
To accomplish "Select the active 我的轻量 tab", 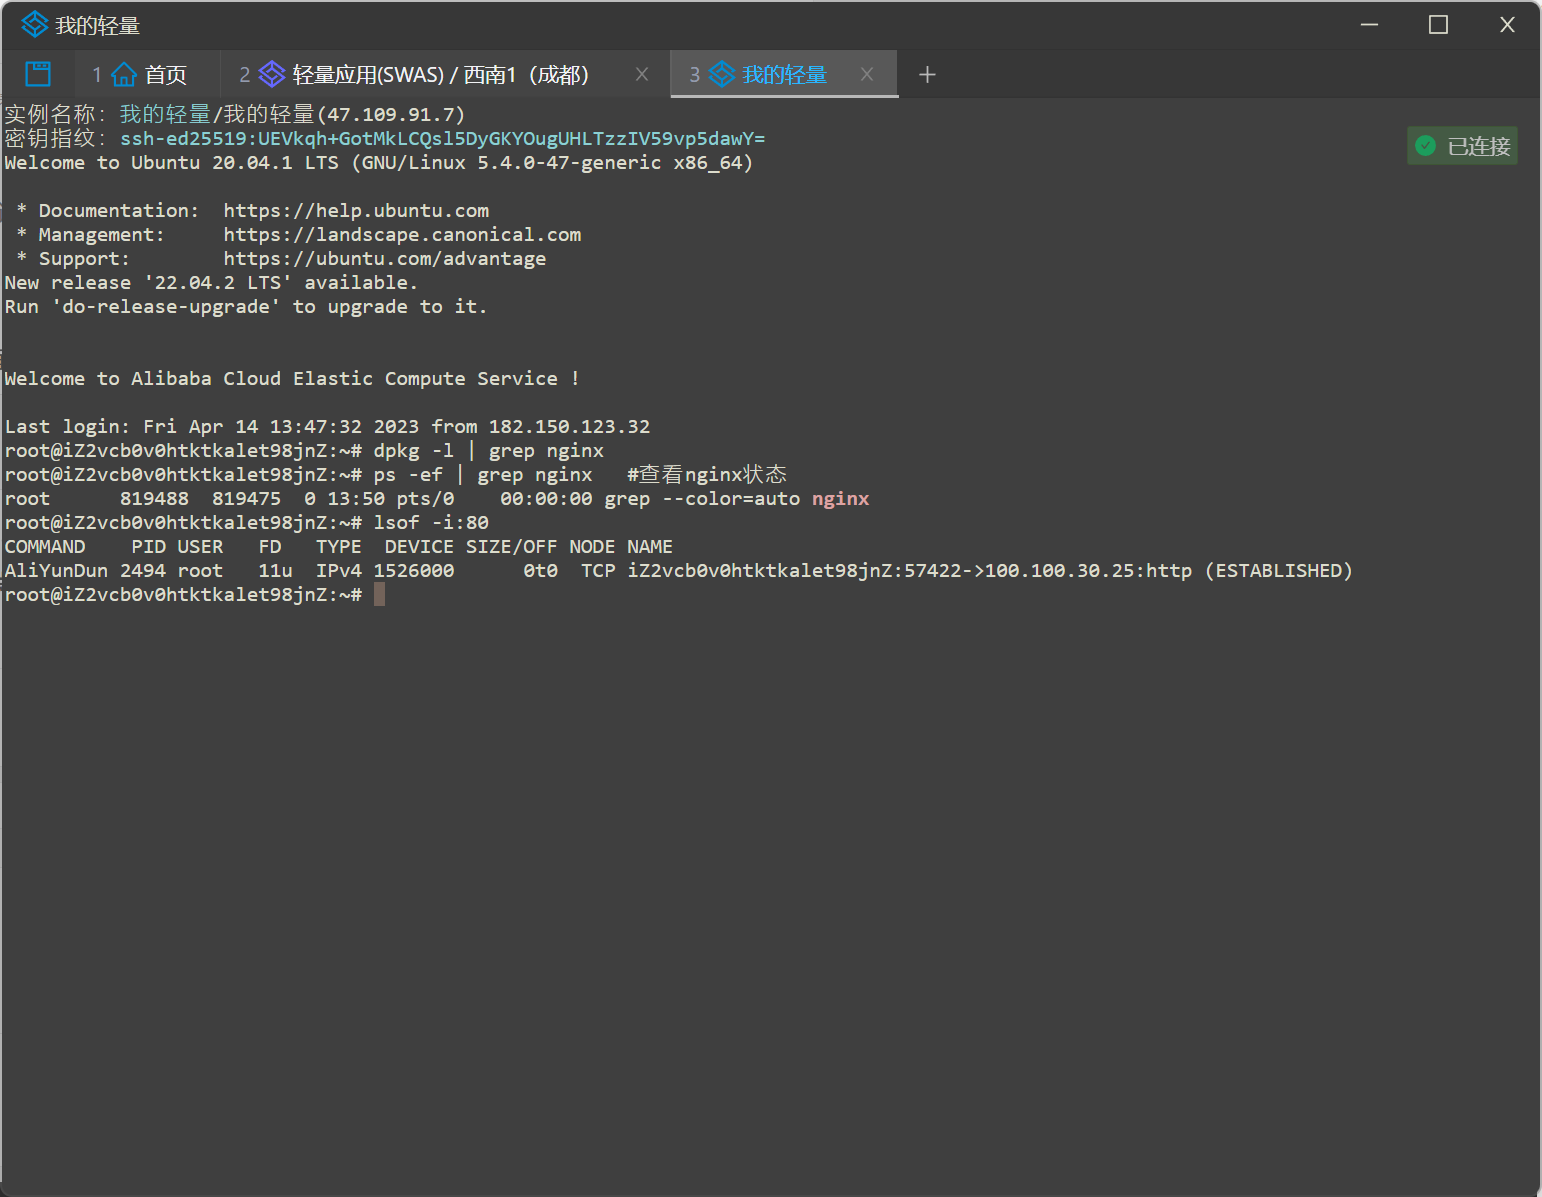I will pos(784,75).
